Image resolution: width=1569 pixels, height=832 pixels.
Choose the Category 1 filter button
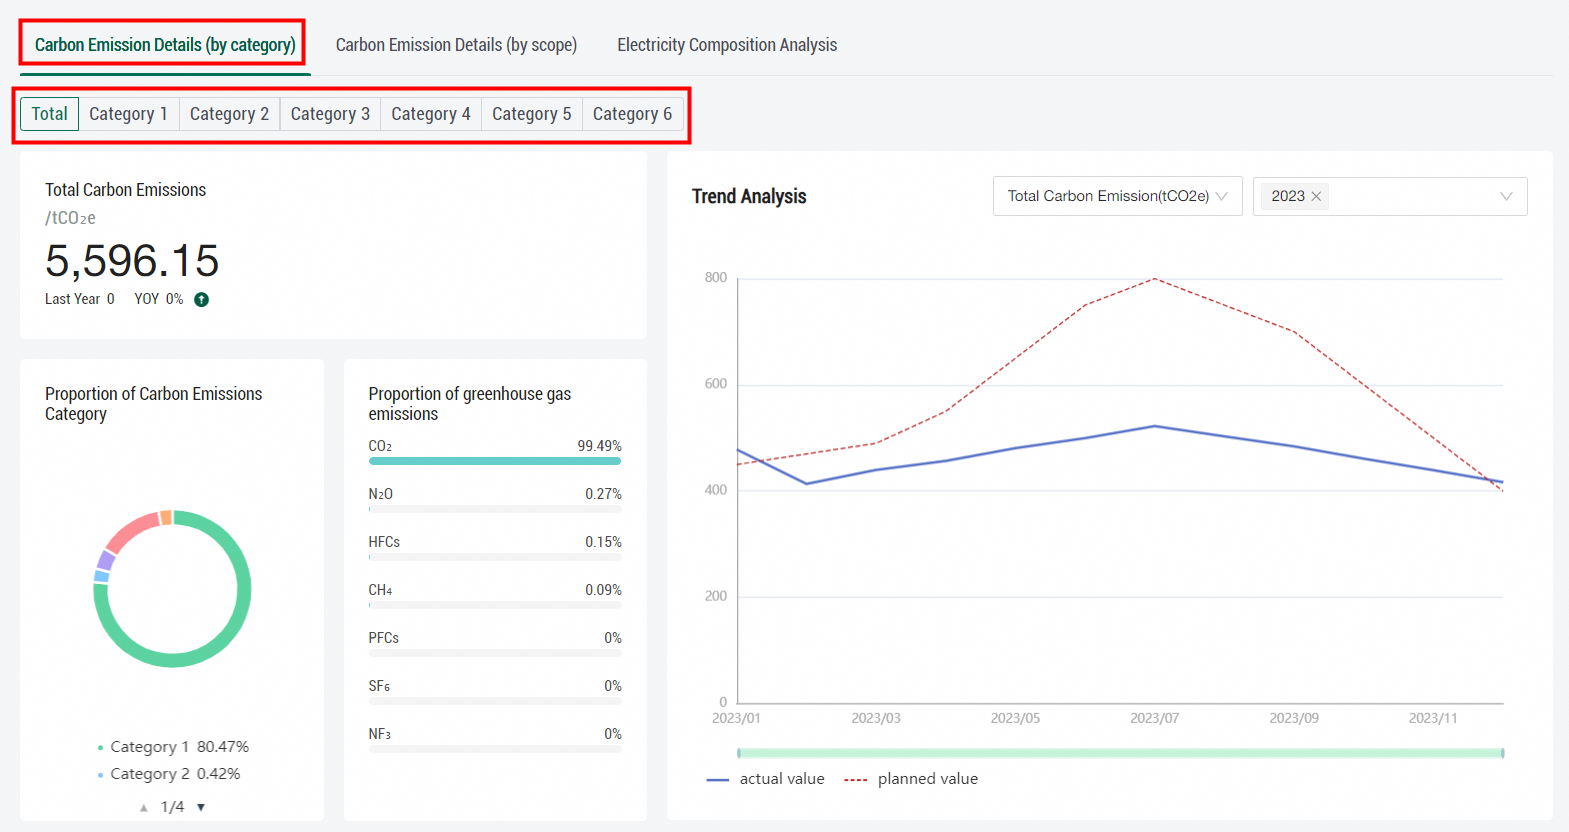tap(128, 114)
